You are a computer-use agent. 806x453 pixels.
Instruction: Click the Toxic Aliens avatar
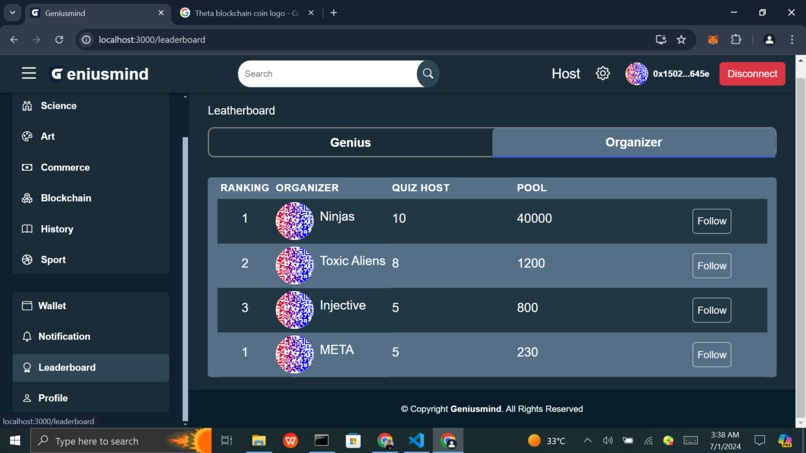pyautogui.click(x=295, y=266)
